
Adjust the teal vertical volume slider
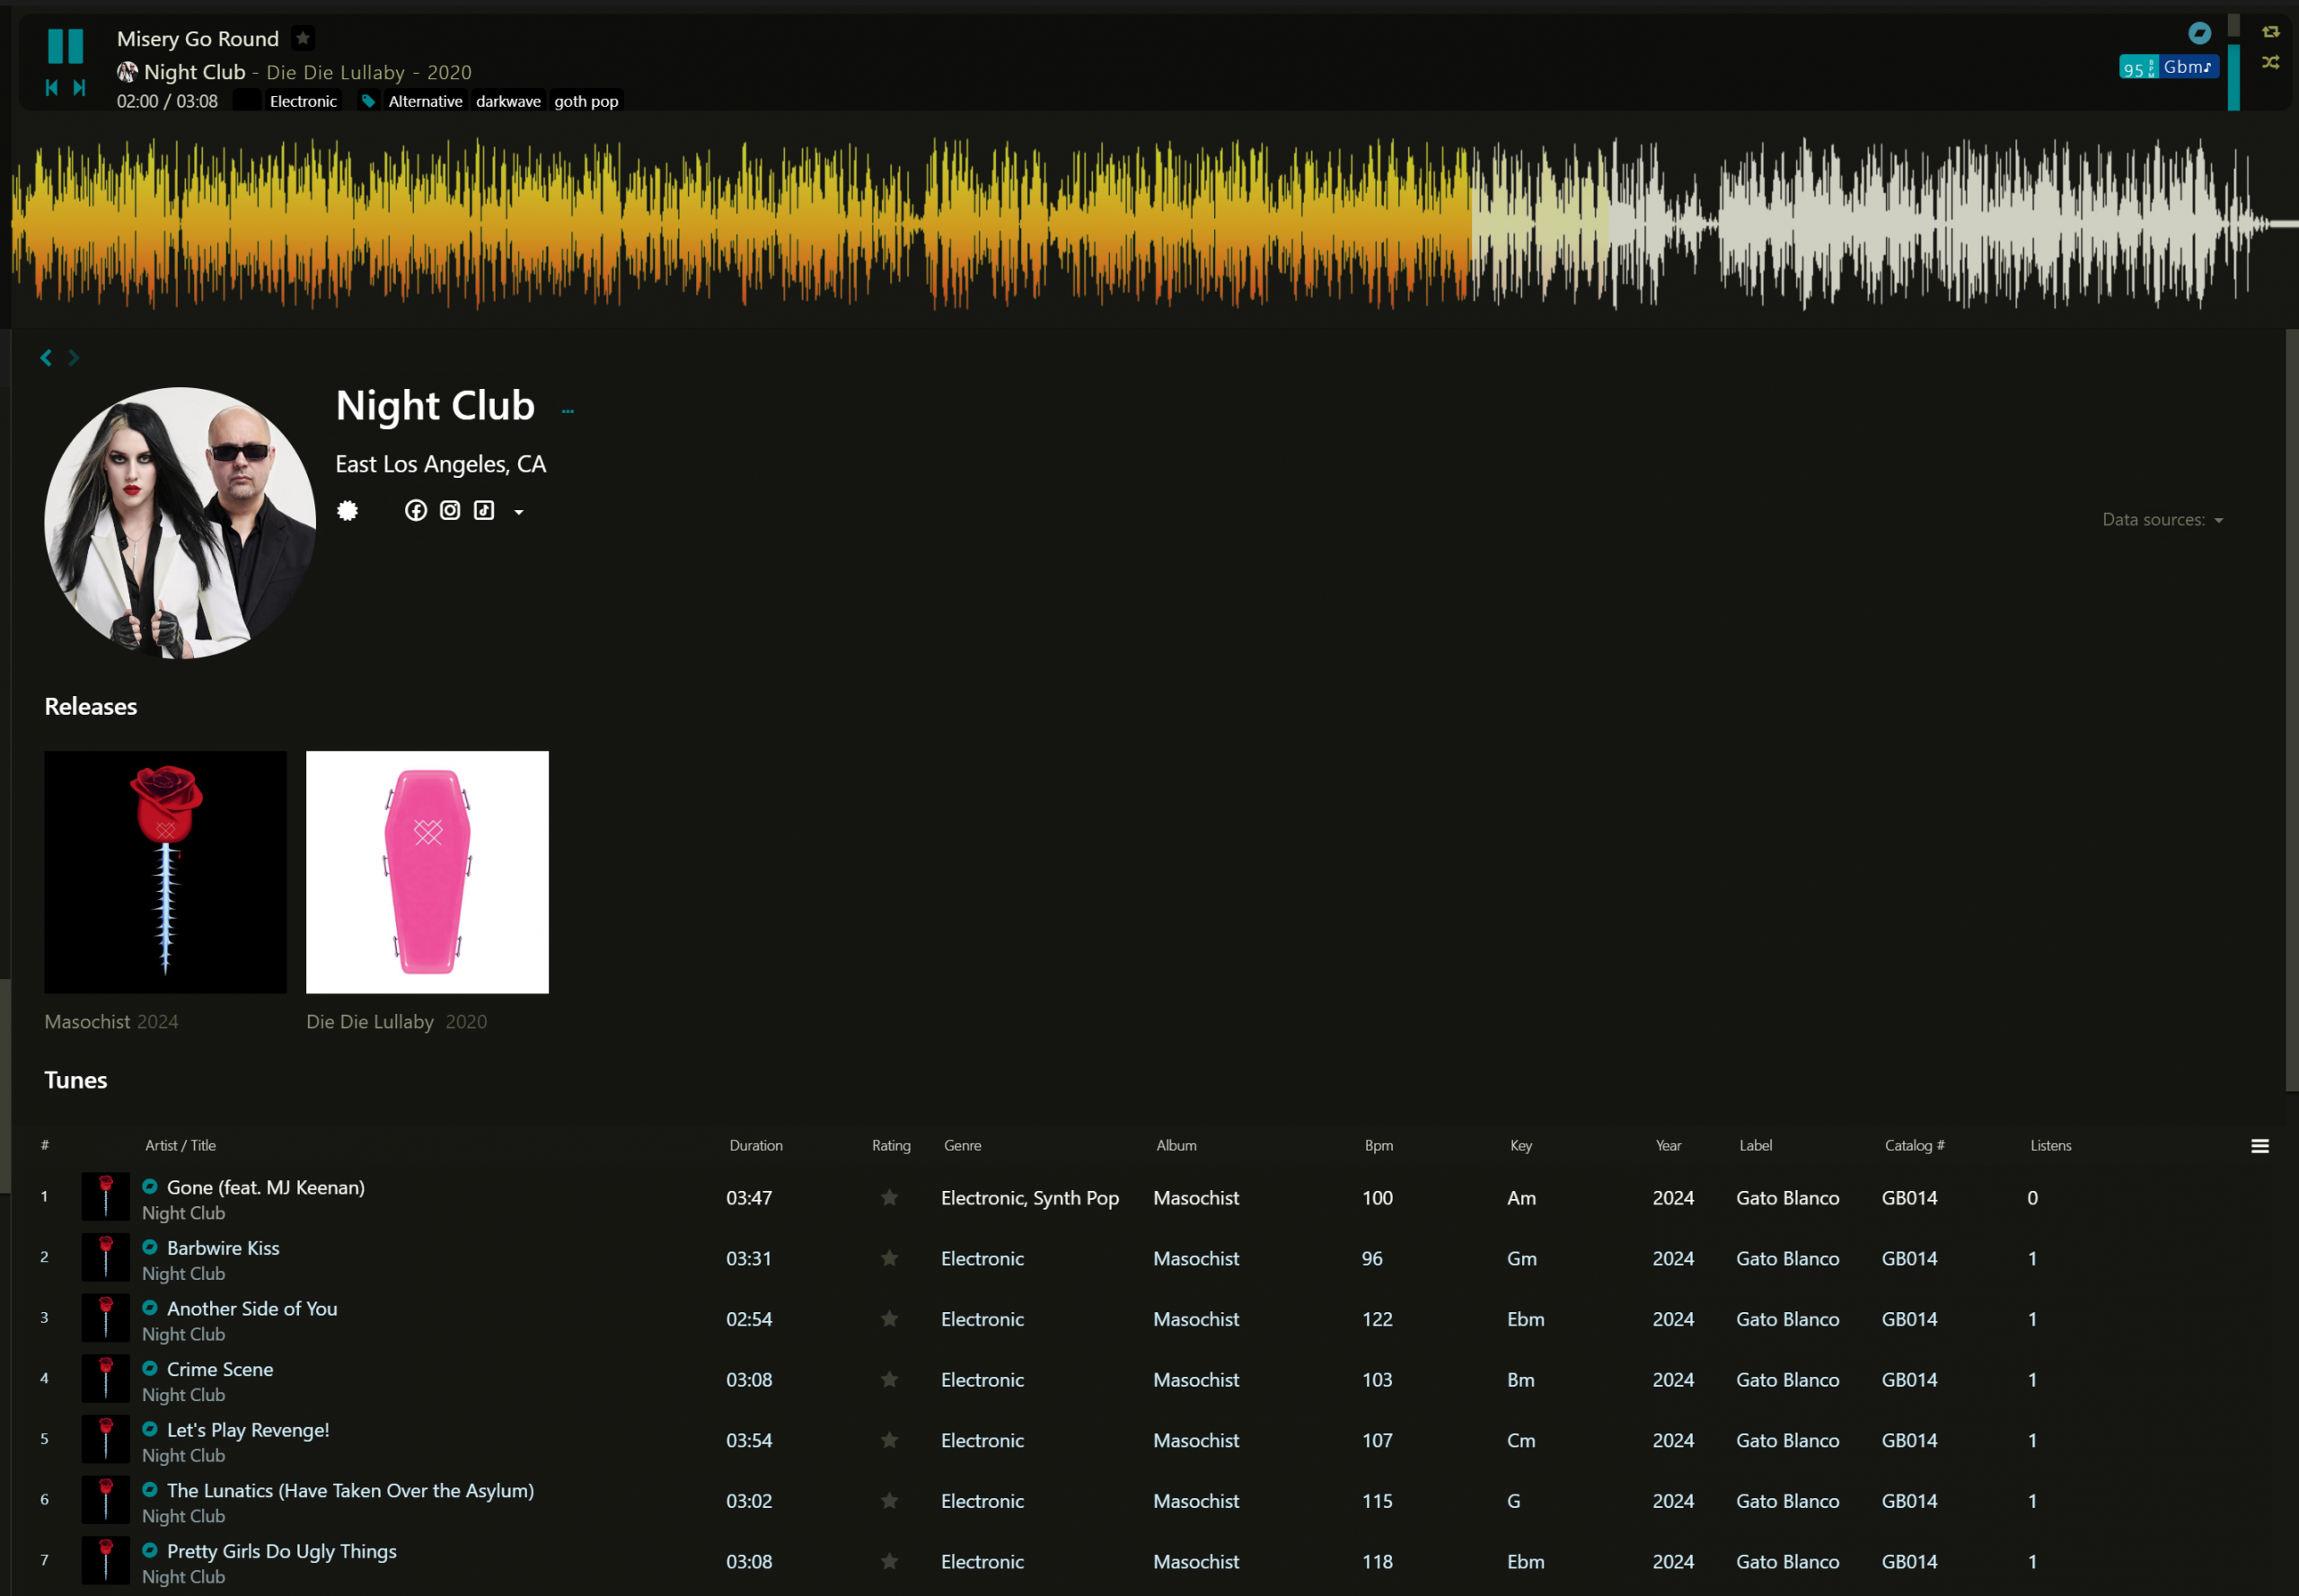coord(2233,76)
